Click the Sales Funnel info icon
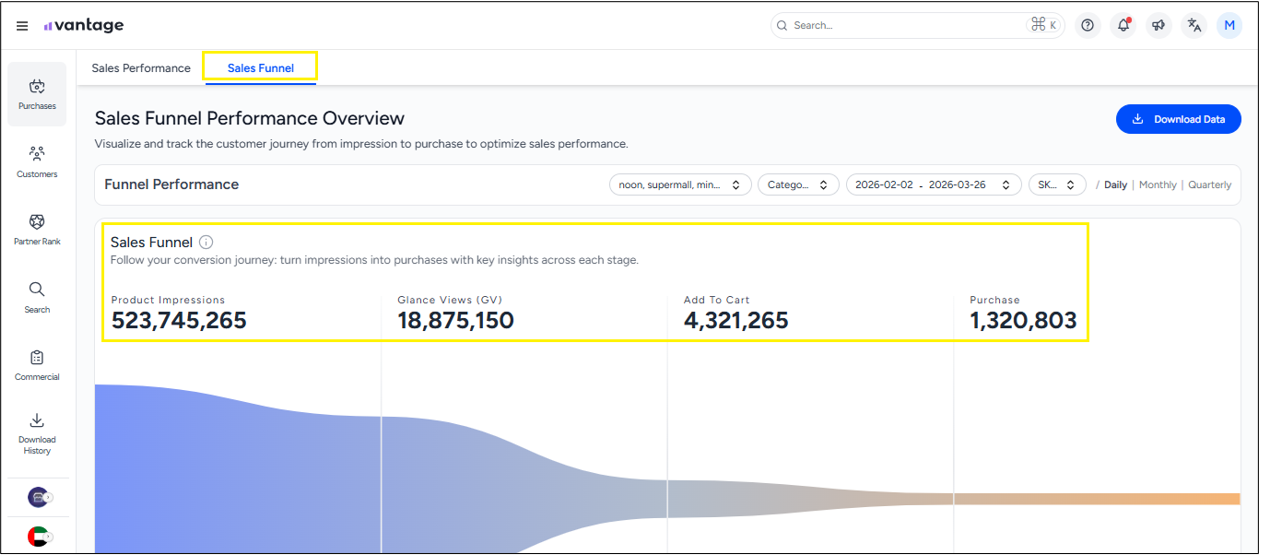The height and width of the screenshot is (557, 1261). point(206,242)
